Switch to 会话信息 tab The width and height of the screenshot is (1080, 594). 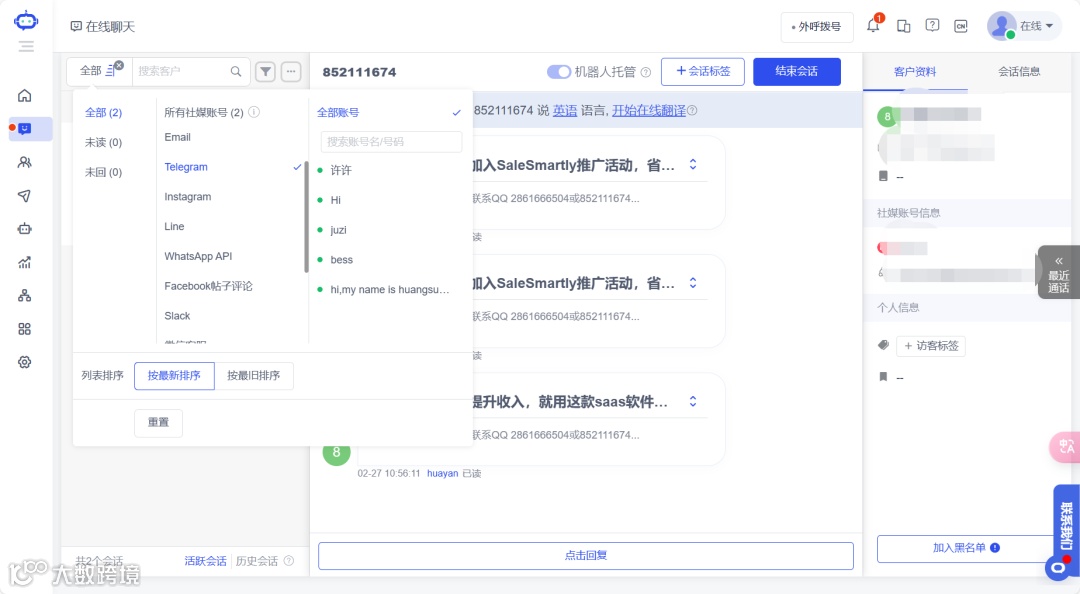tap(1019, 72)
